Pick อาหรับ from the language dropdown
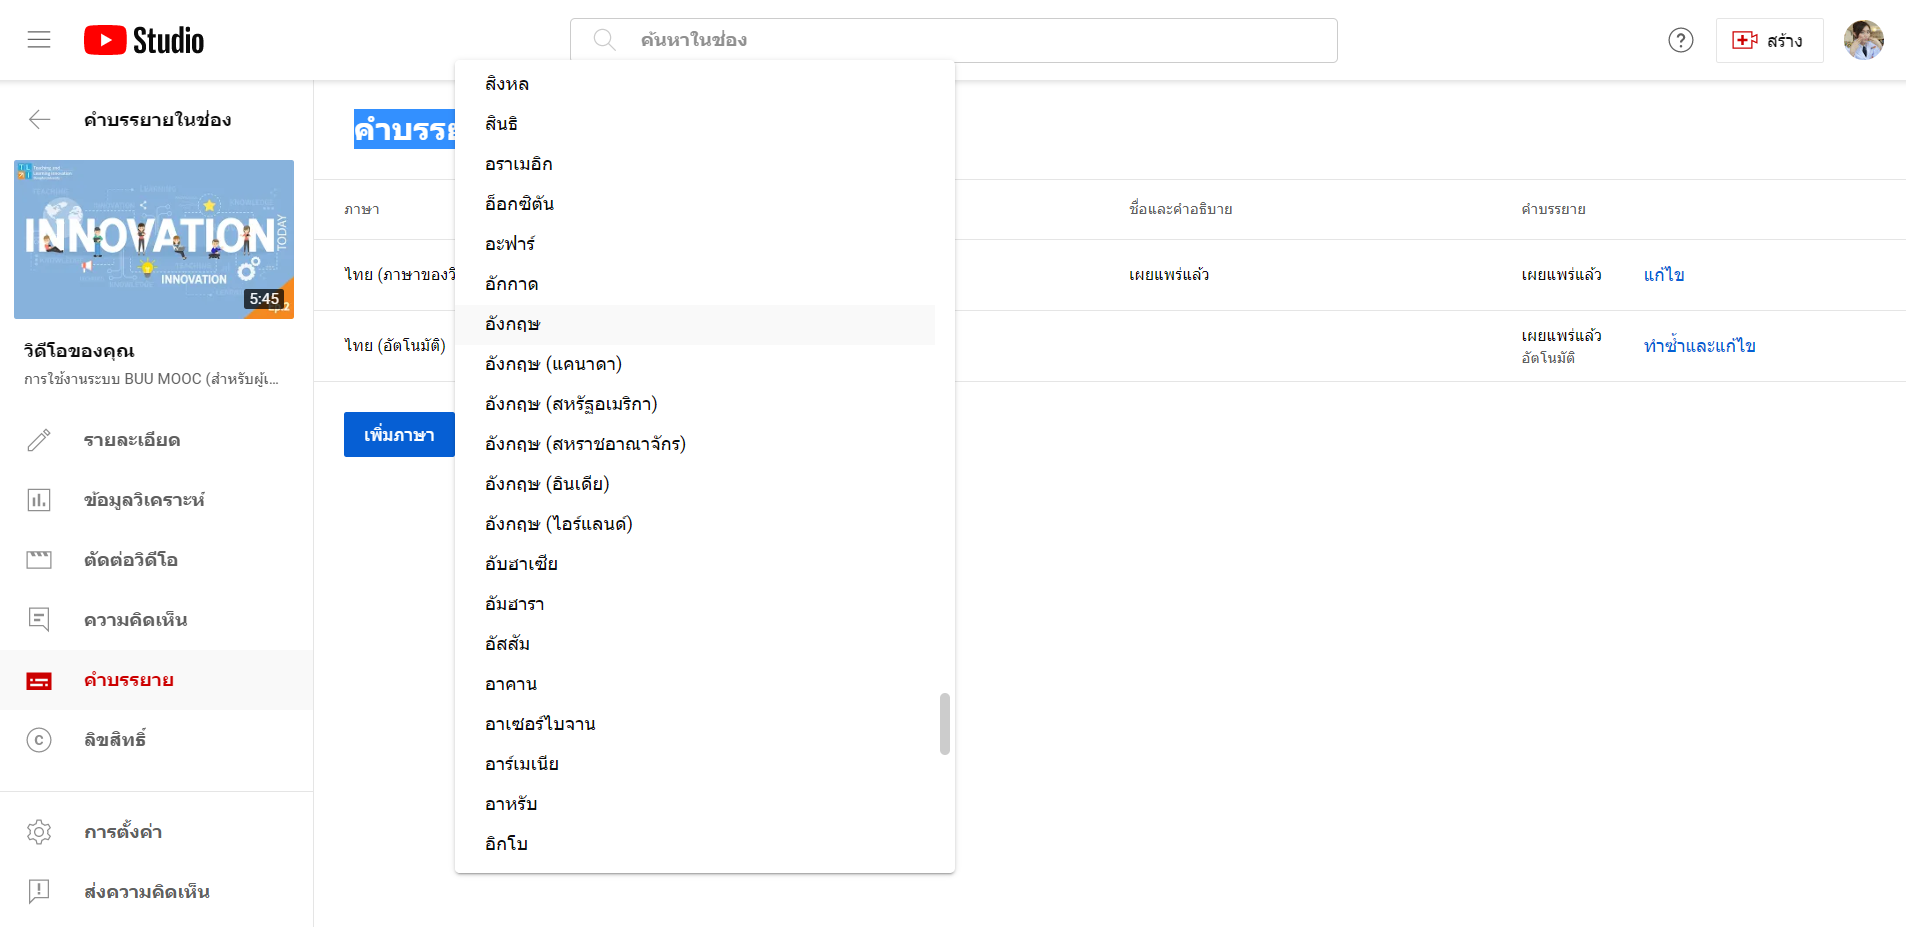 [511, 804]
